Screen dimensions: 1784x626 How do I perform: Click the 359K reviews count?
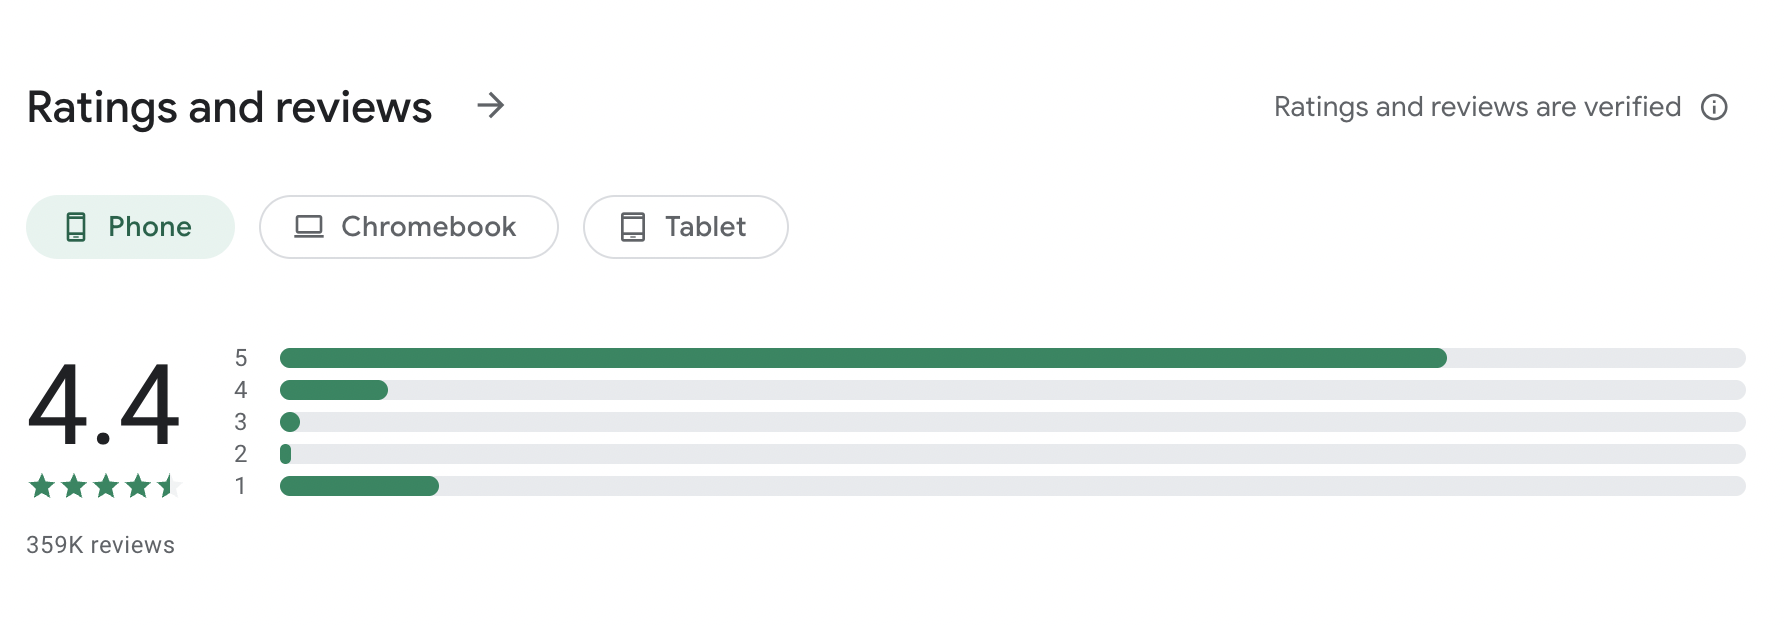click(x=100, y=545)
